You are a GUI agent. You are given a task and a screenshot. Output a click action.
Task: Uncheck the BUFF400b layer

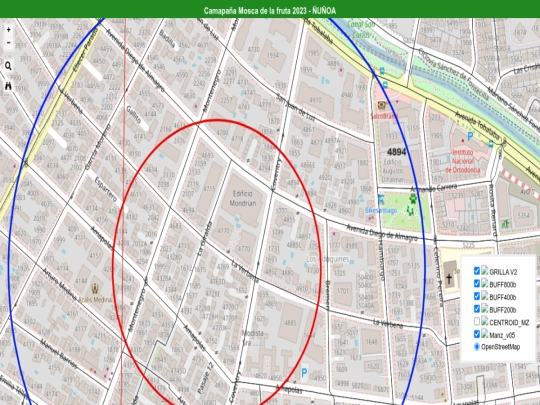(477, 296)
